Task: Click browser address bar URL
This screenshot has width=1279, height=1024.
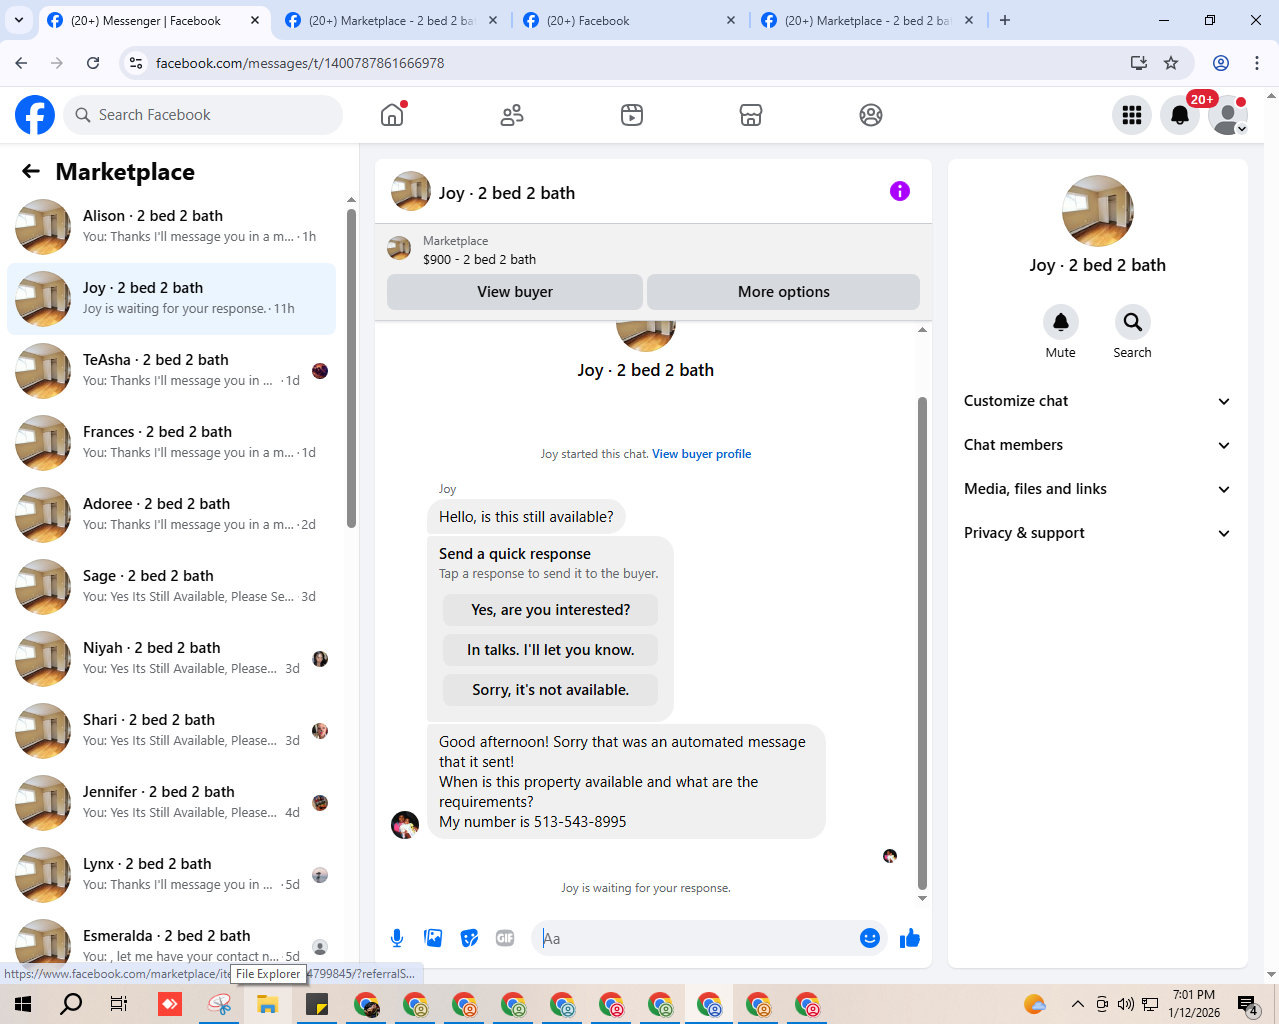Action: [300, 63]
